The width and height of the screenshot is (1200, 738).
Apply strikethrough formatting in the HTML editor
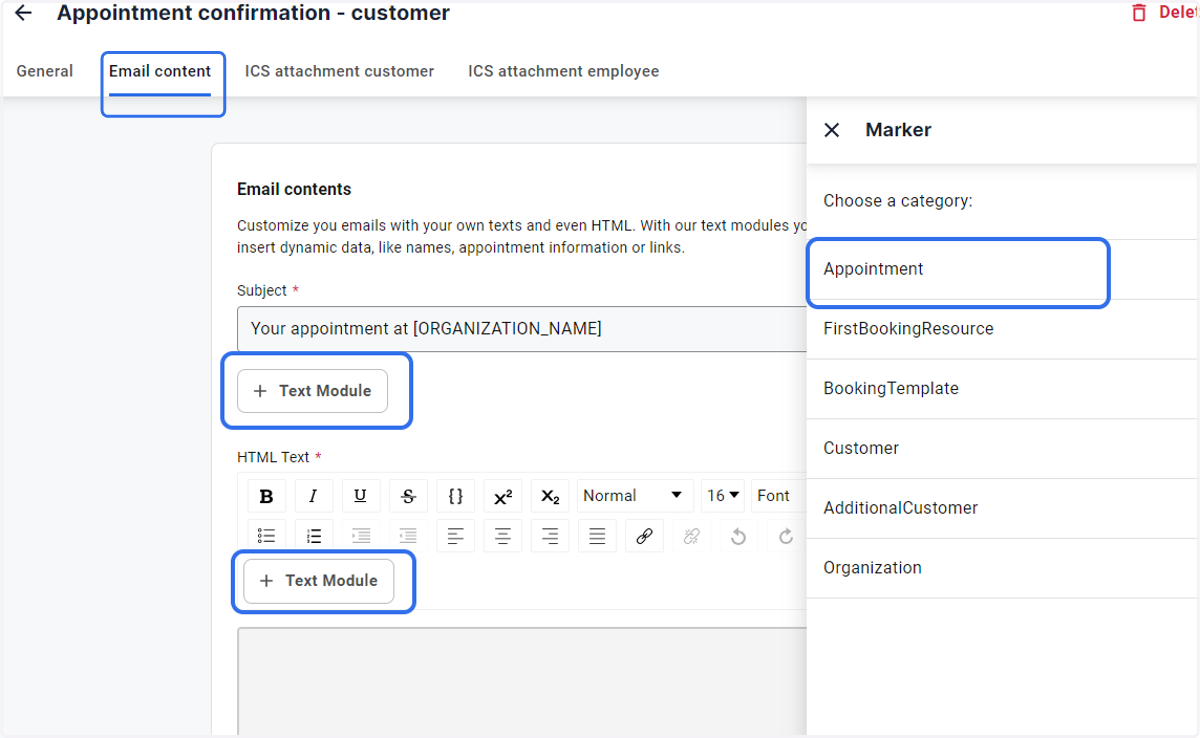408,496
